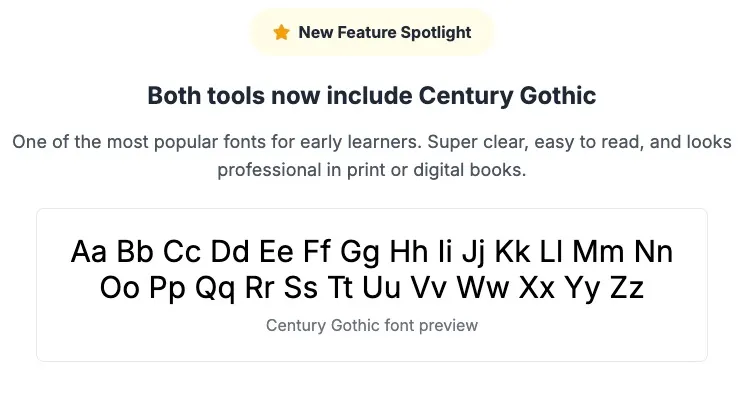This screenshot has height=399, width=745.
Task: Click the 'Hh' letter pair sample
Action: click(409, 252)
